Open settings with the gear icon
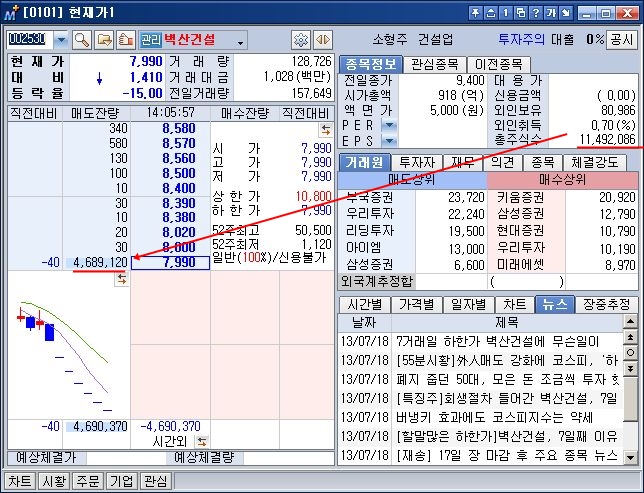 (301, 40)
